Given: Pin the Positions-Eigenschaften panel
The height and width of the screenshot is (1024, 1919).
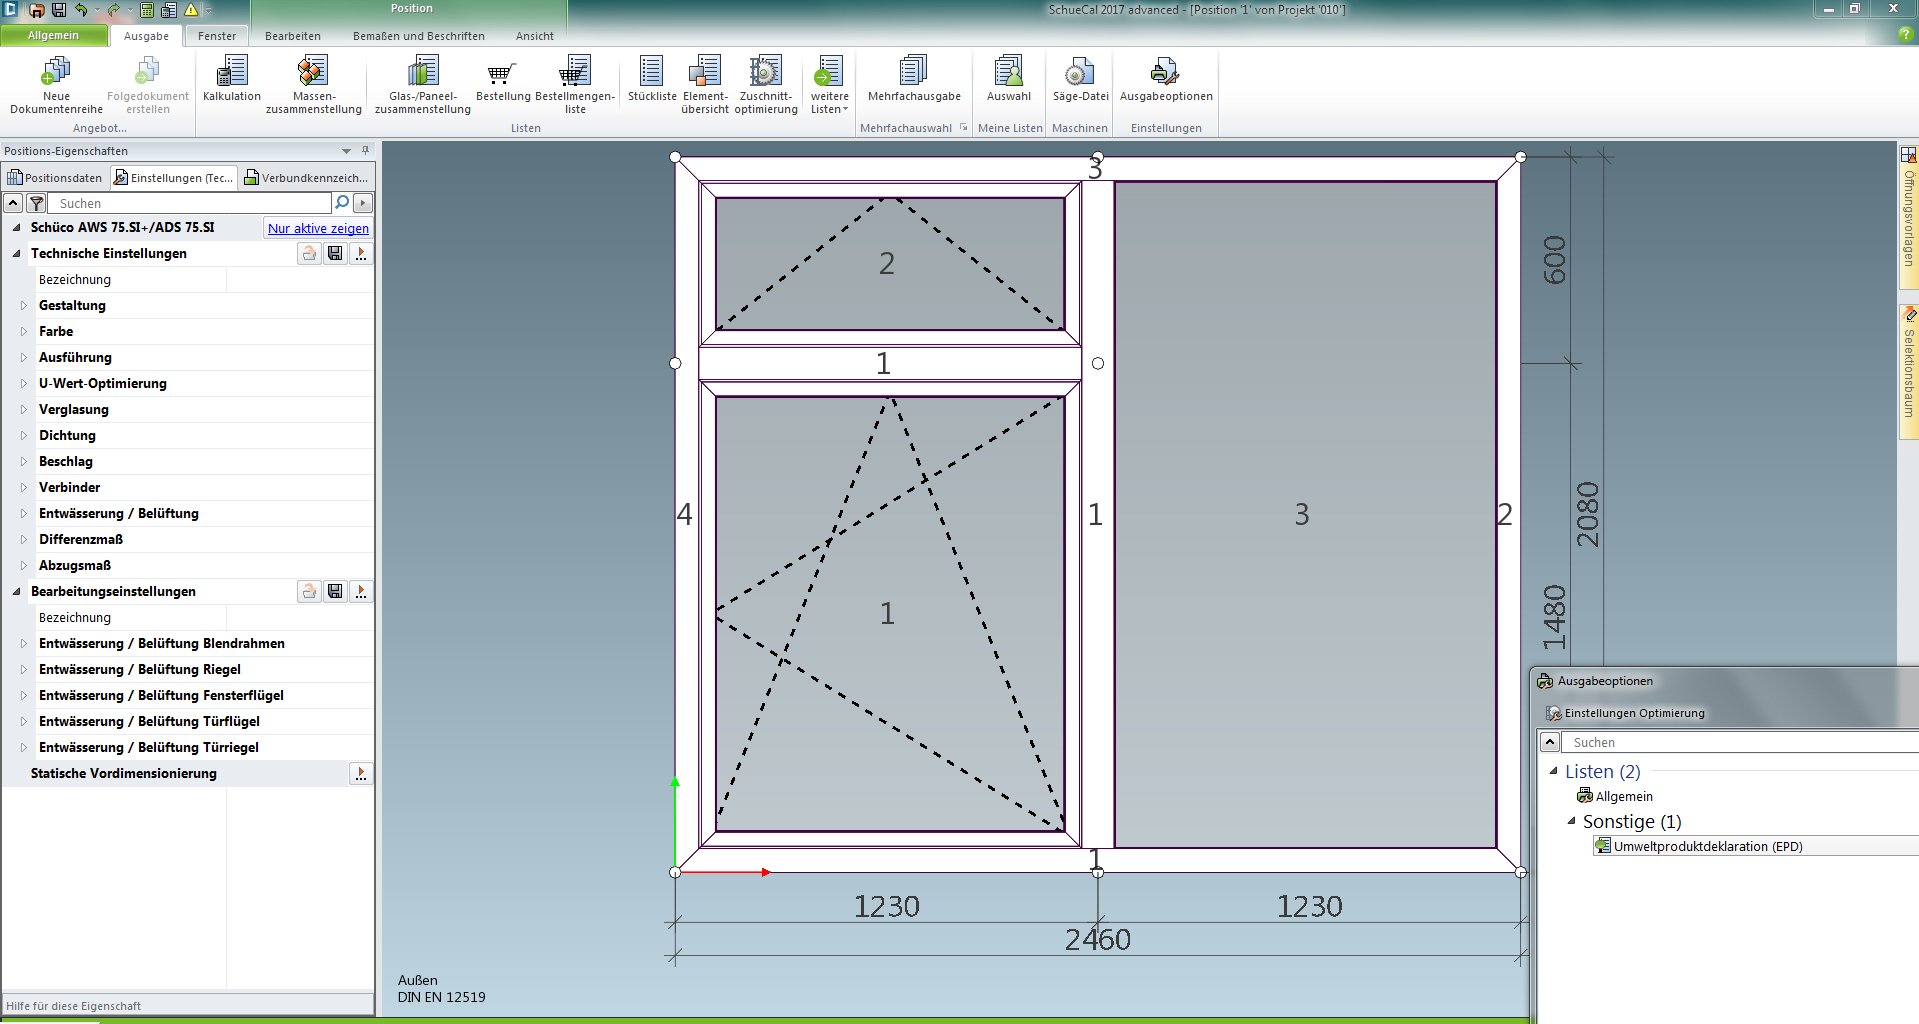Looking at the screenshot, I should click(x=365, y=151).
